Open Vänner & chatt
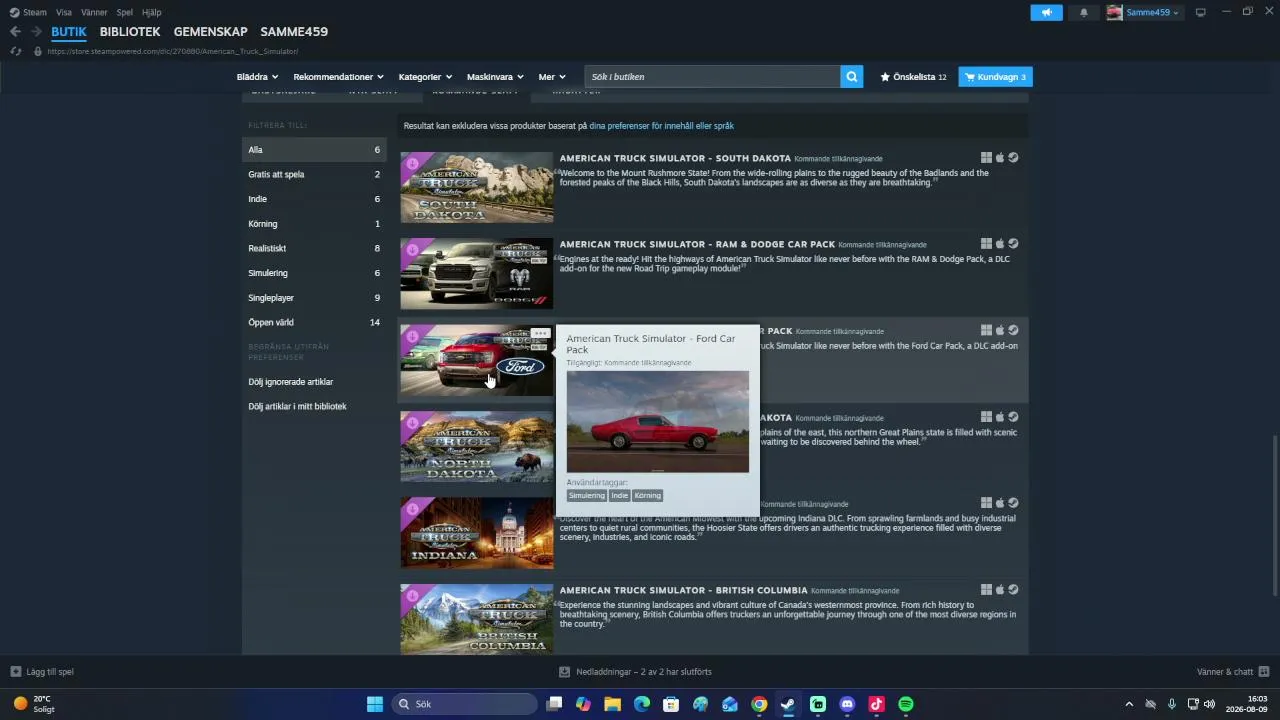 [1233, 672]
